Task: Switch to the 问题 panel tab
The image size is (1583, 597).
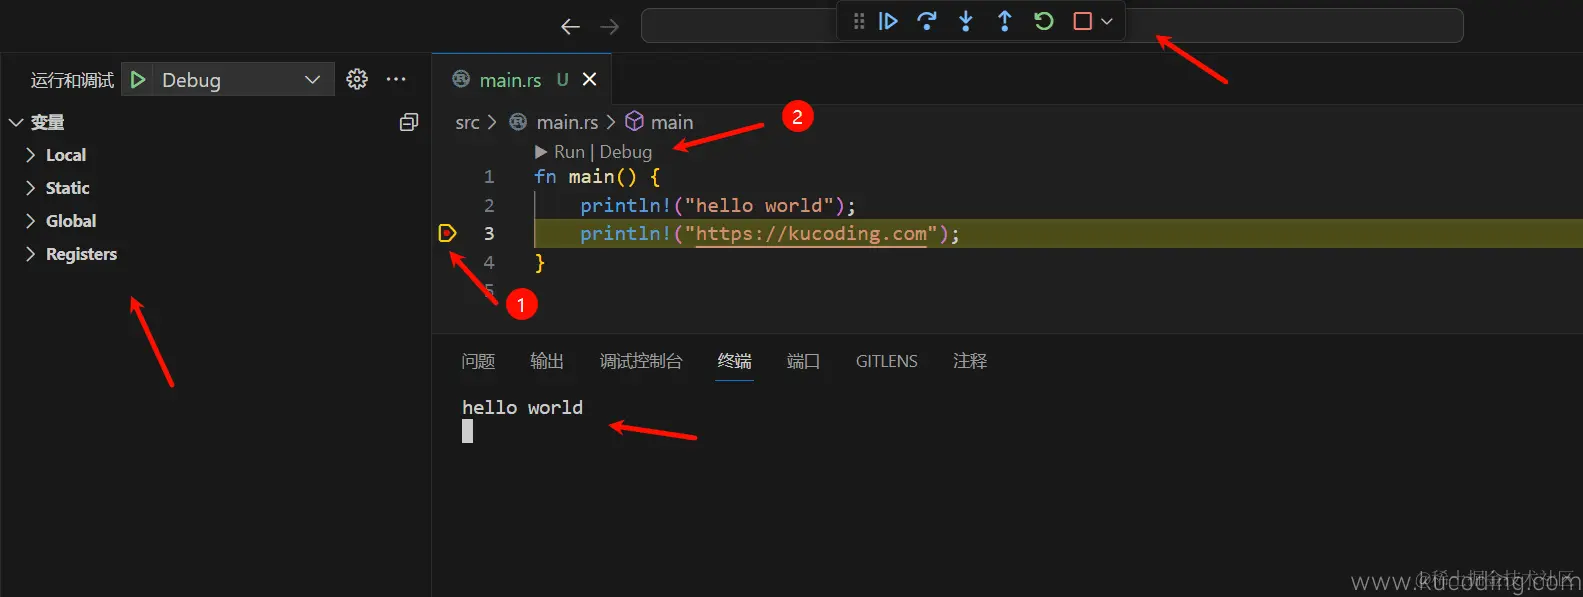Action: [x=478, y=361]
